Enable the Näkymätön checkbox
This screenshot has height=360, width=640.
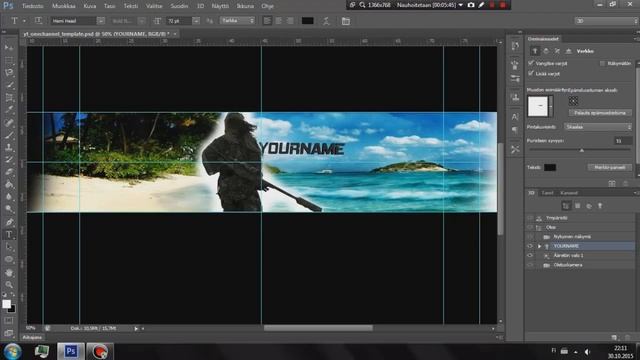(x=602, y=63)
